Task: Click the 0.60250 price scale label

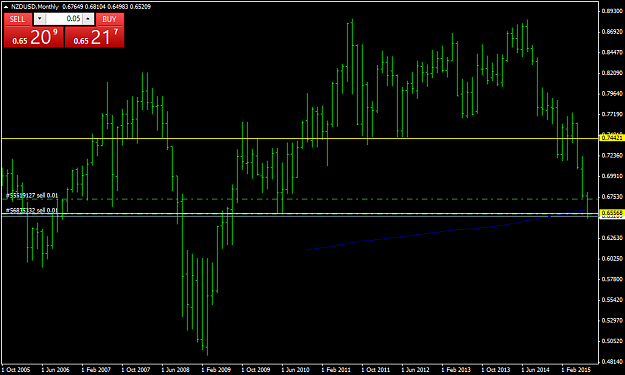Action: click(612, 259)
